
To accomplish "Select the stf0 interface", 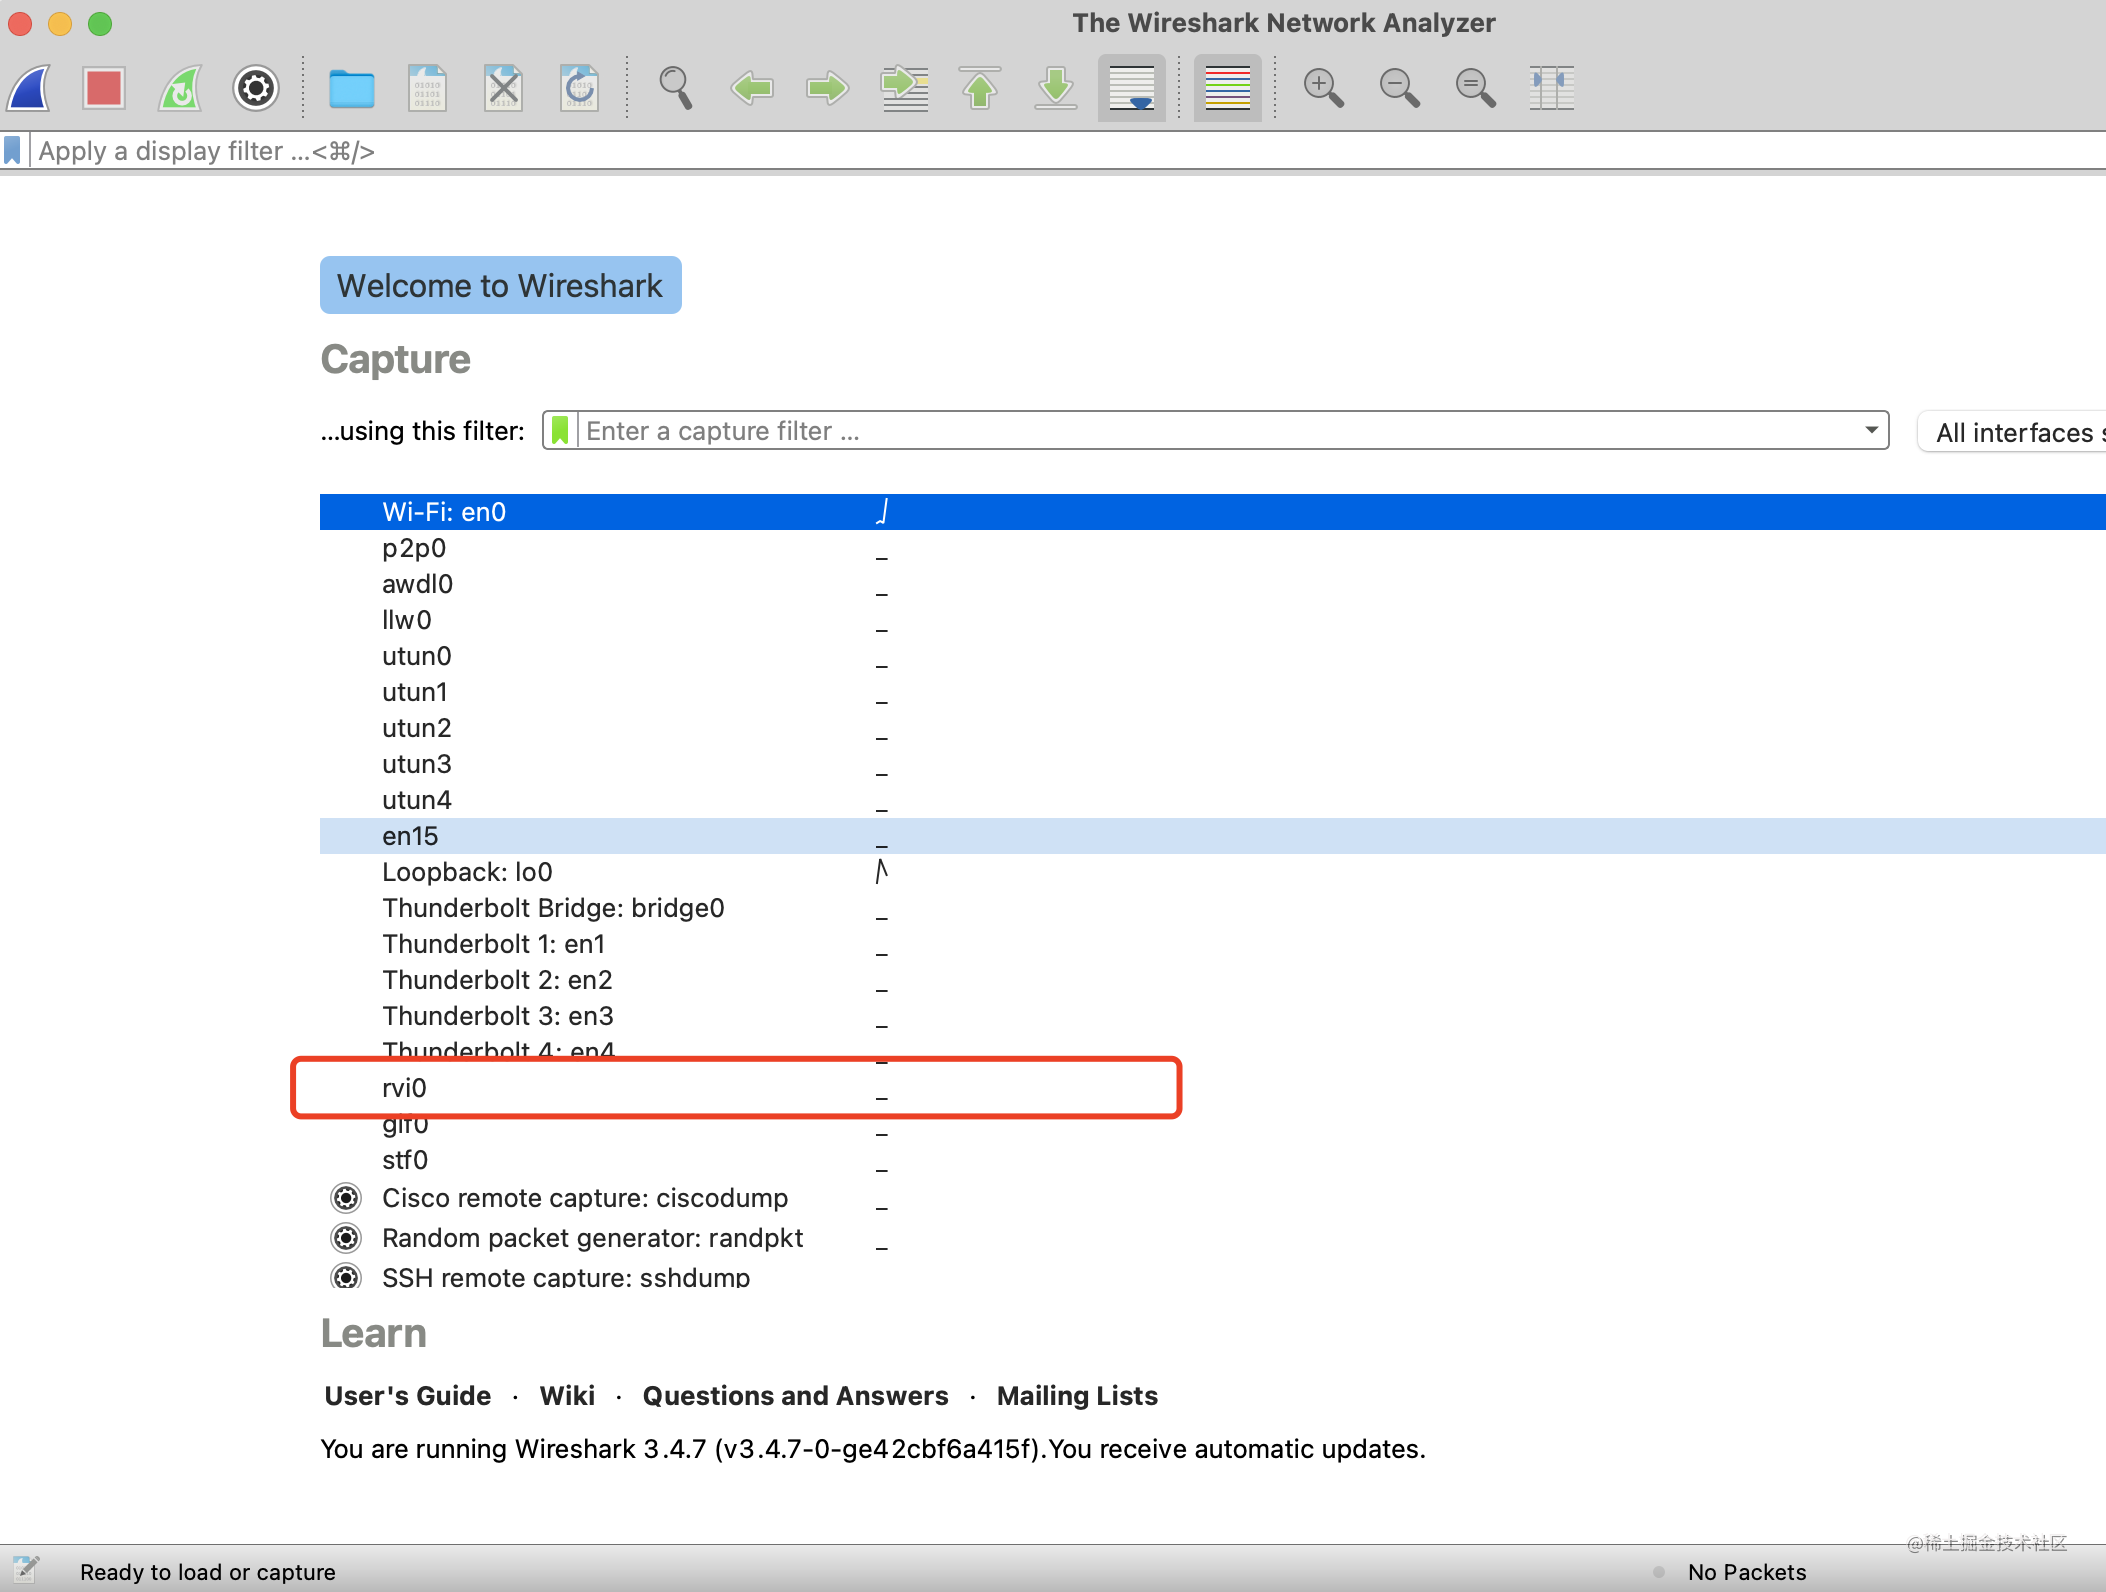I will coord(1213,1160).
